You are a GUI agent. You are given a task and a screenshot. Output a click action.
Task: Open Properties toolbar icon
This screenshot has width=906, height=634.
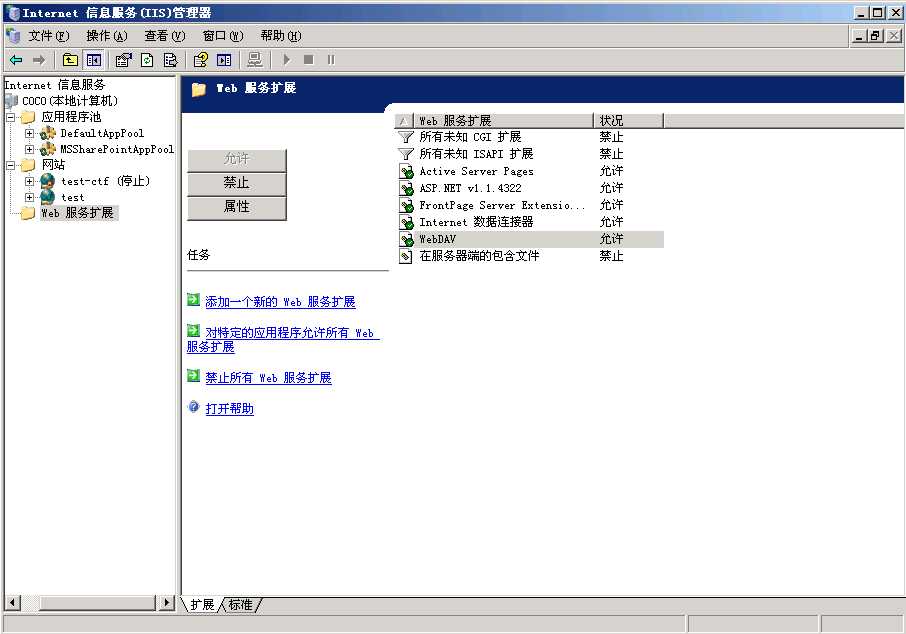click(123, 60)
